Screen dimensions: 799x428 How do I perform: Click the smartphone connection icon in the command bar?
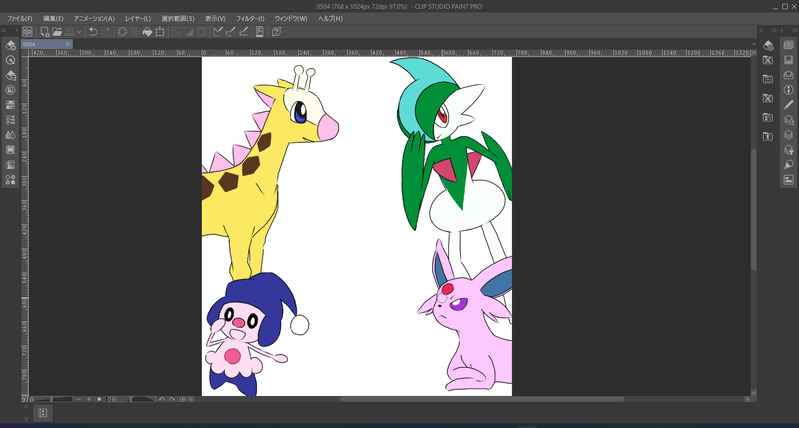click(259, 32)
